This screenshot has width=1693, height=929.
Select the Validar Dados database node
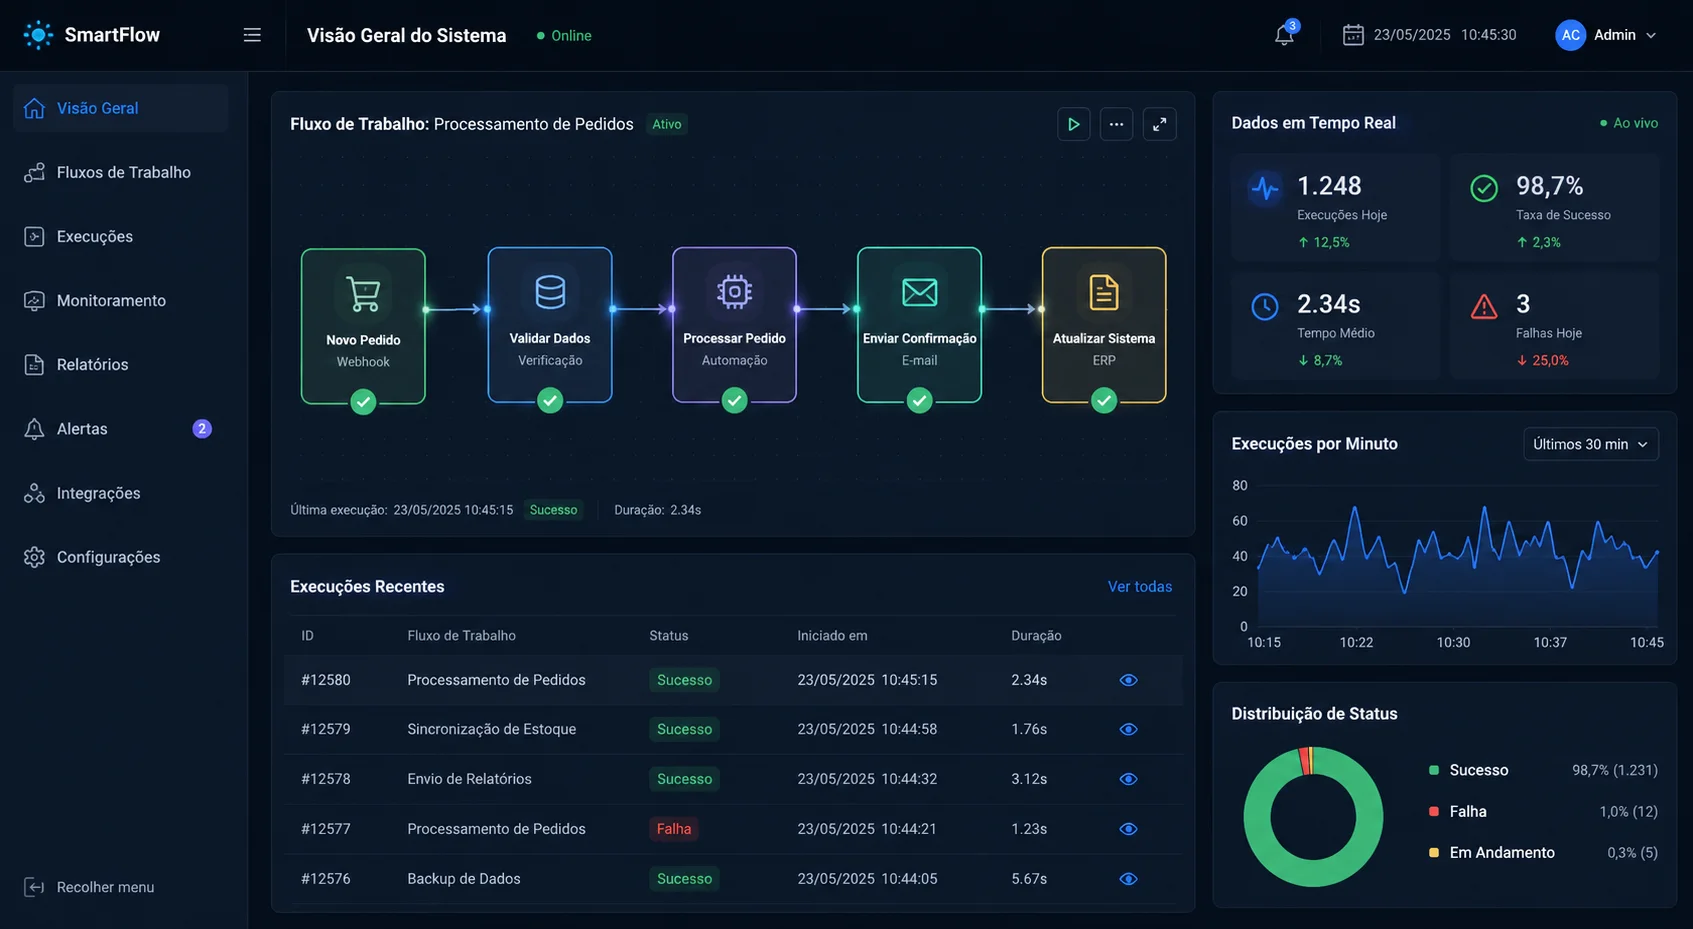click(550, 325)
